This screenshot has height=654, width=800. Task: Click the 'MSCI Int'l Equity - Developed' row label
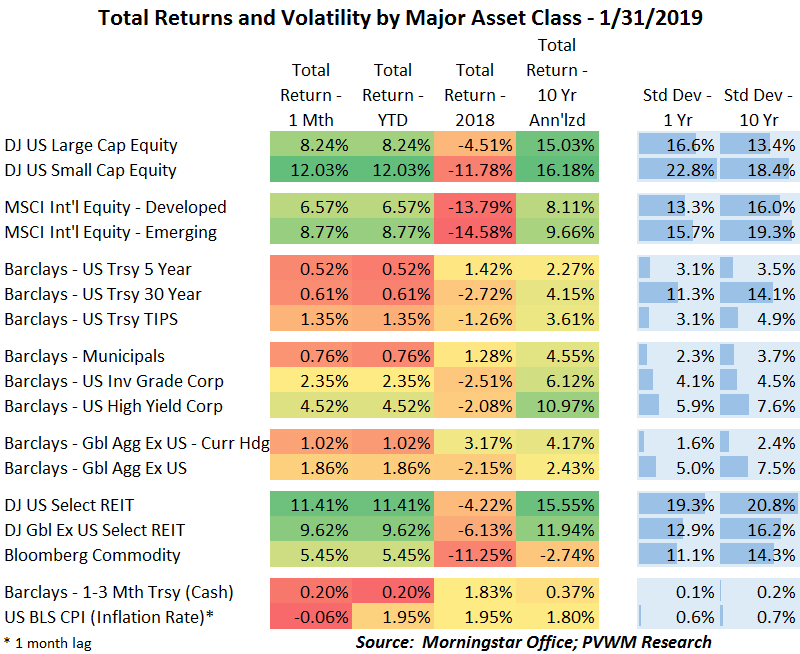pos(115,207)
